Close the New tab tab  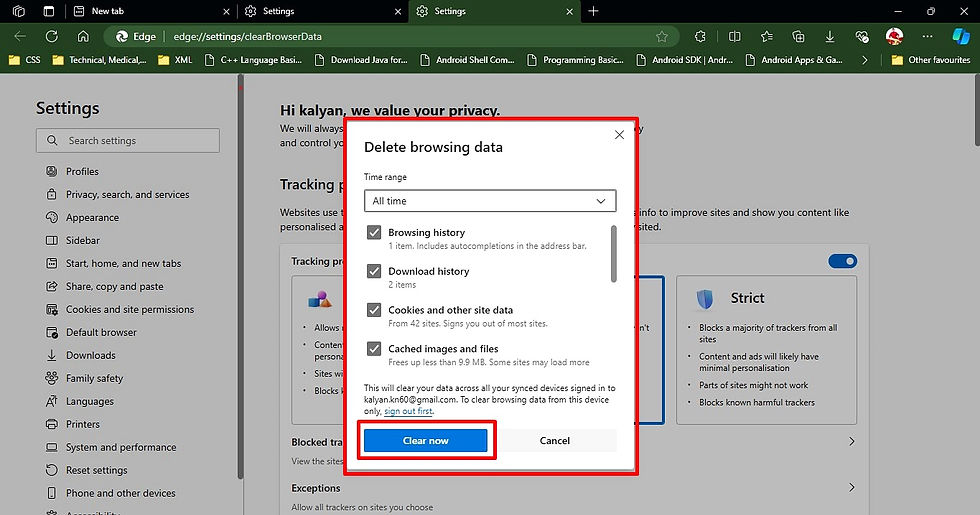226,11
